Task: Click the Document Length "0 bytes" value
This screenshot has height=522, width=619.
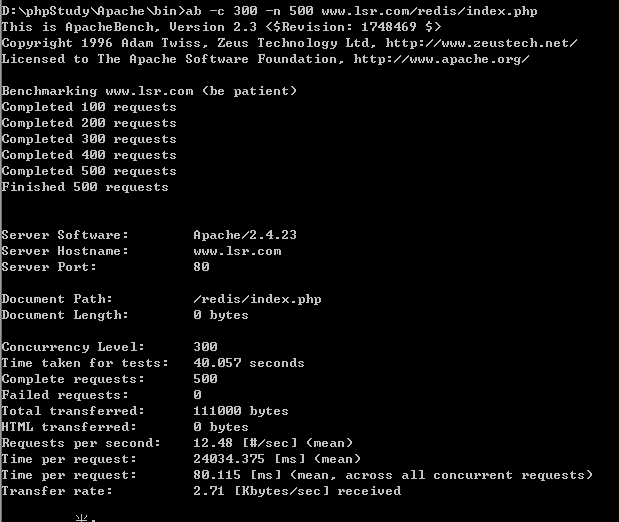Action: point(221,315)
